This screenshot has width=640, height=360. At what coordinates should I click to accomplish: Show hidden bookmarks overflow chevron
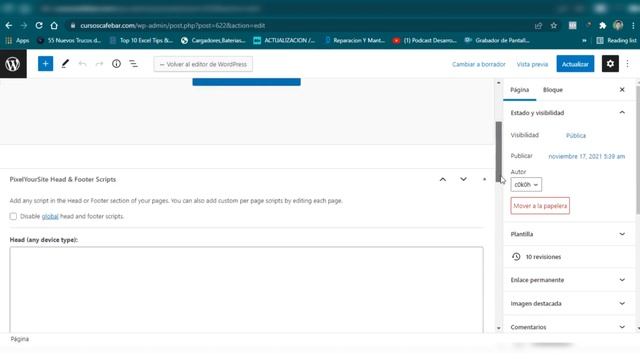click(x=584, y=40)
